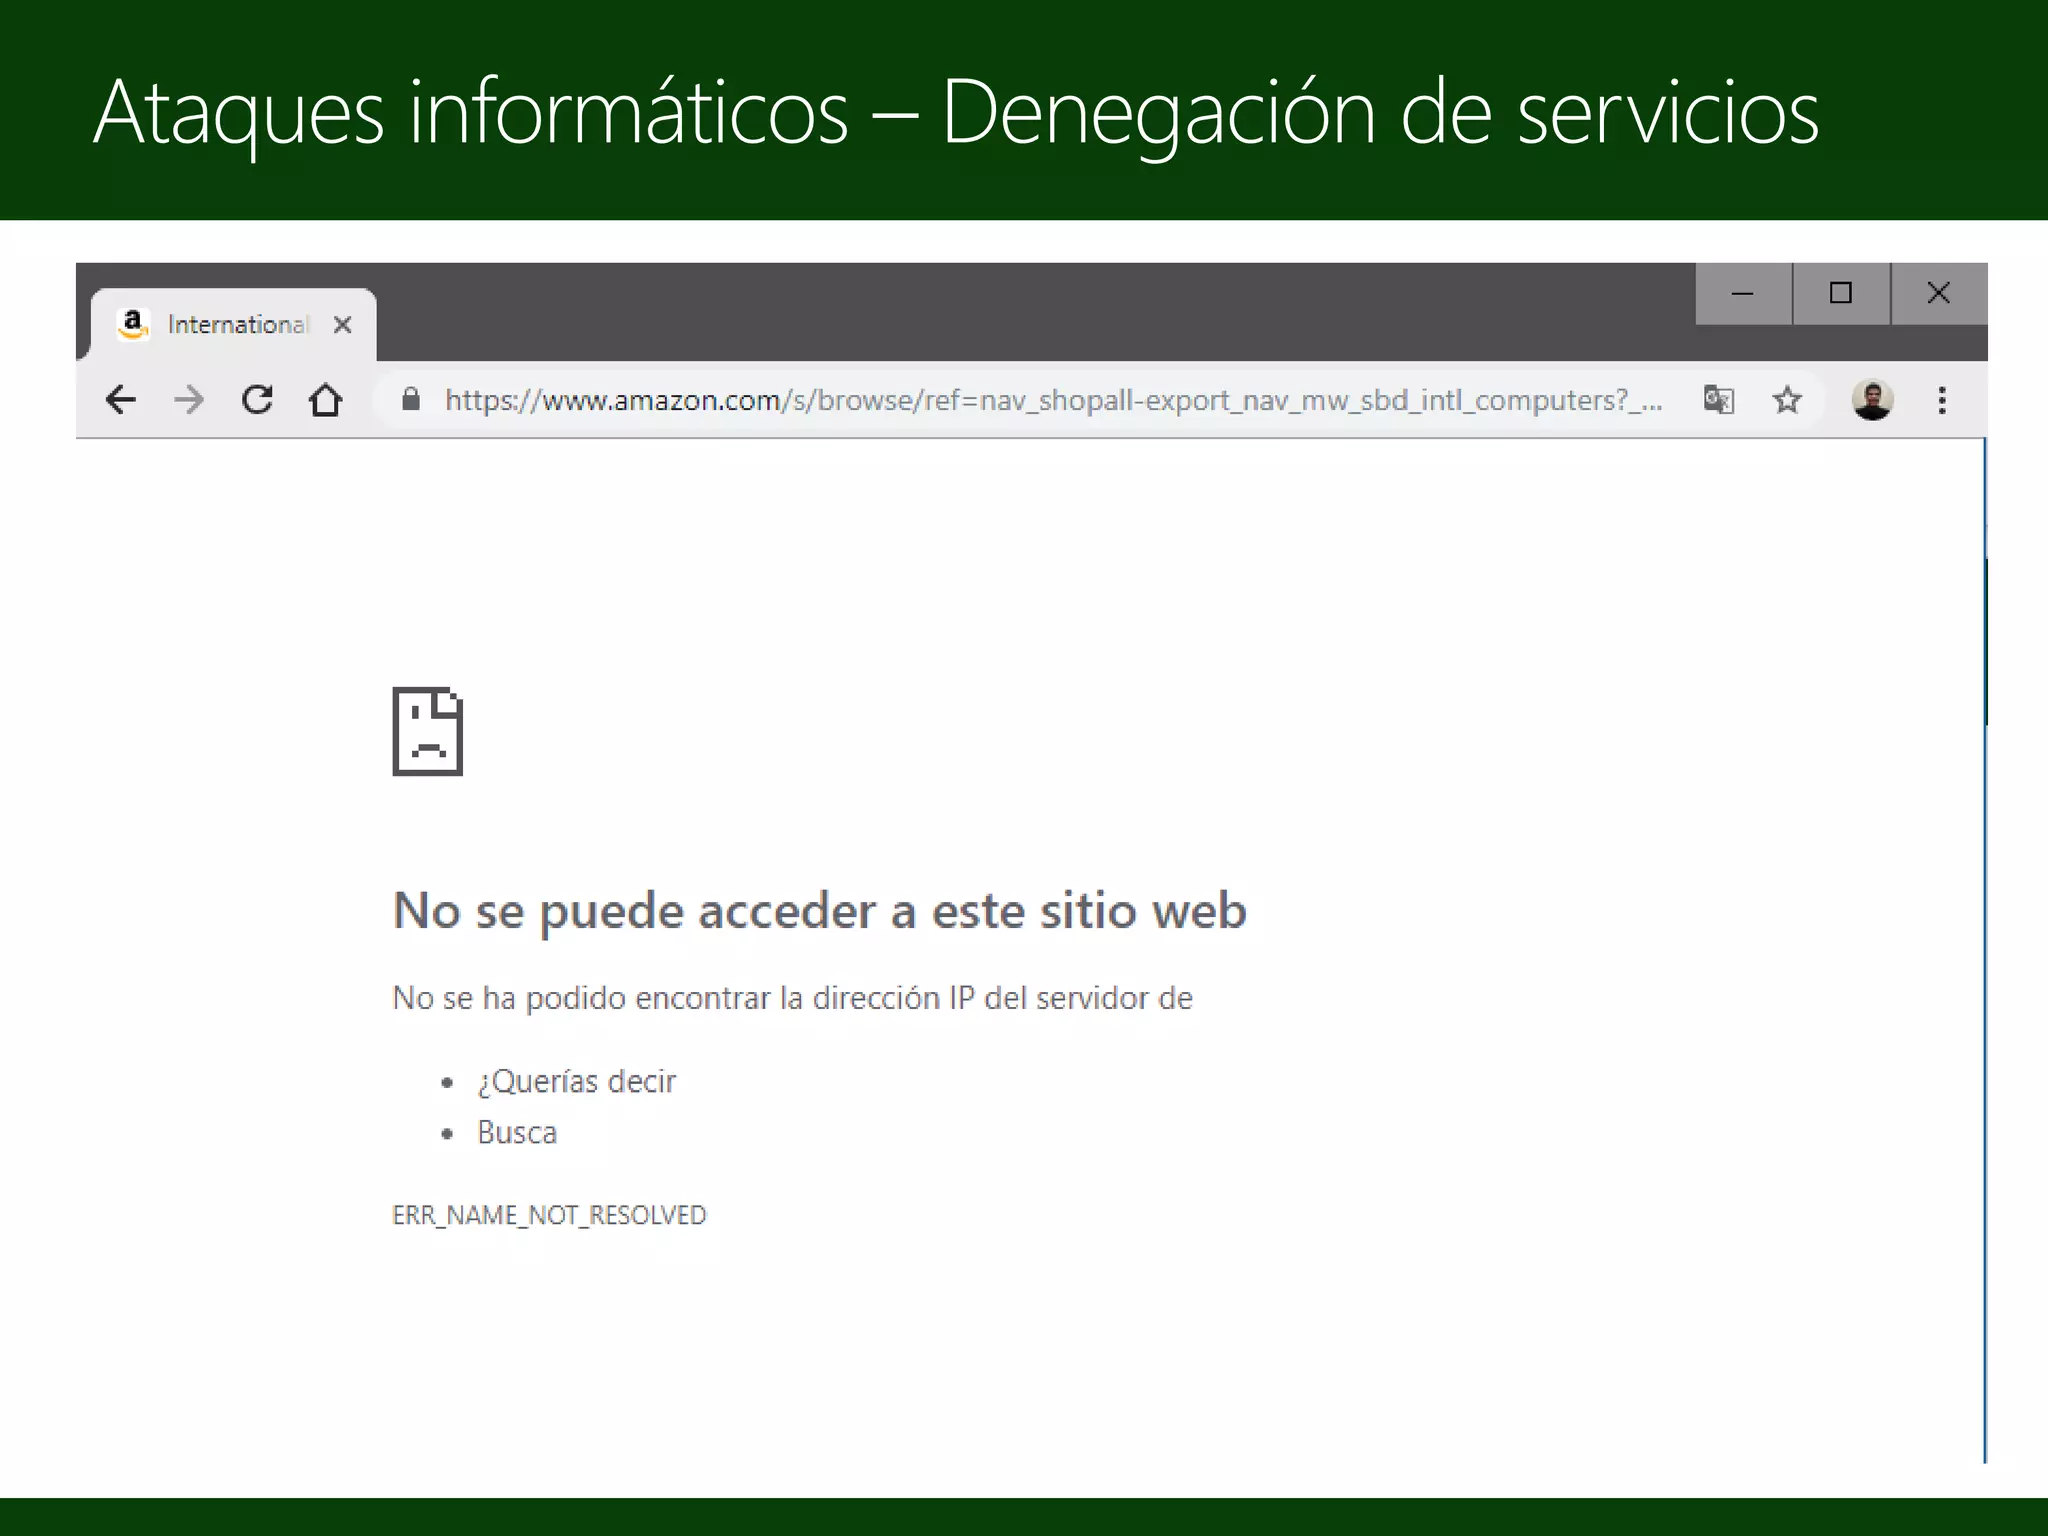The image size is (2048, 1536).
Task: Click the ERR_NAME_NOT_RESOLVED error code
Action: (549, 1215)
